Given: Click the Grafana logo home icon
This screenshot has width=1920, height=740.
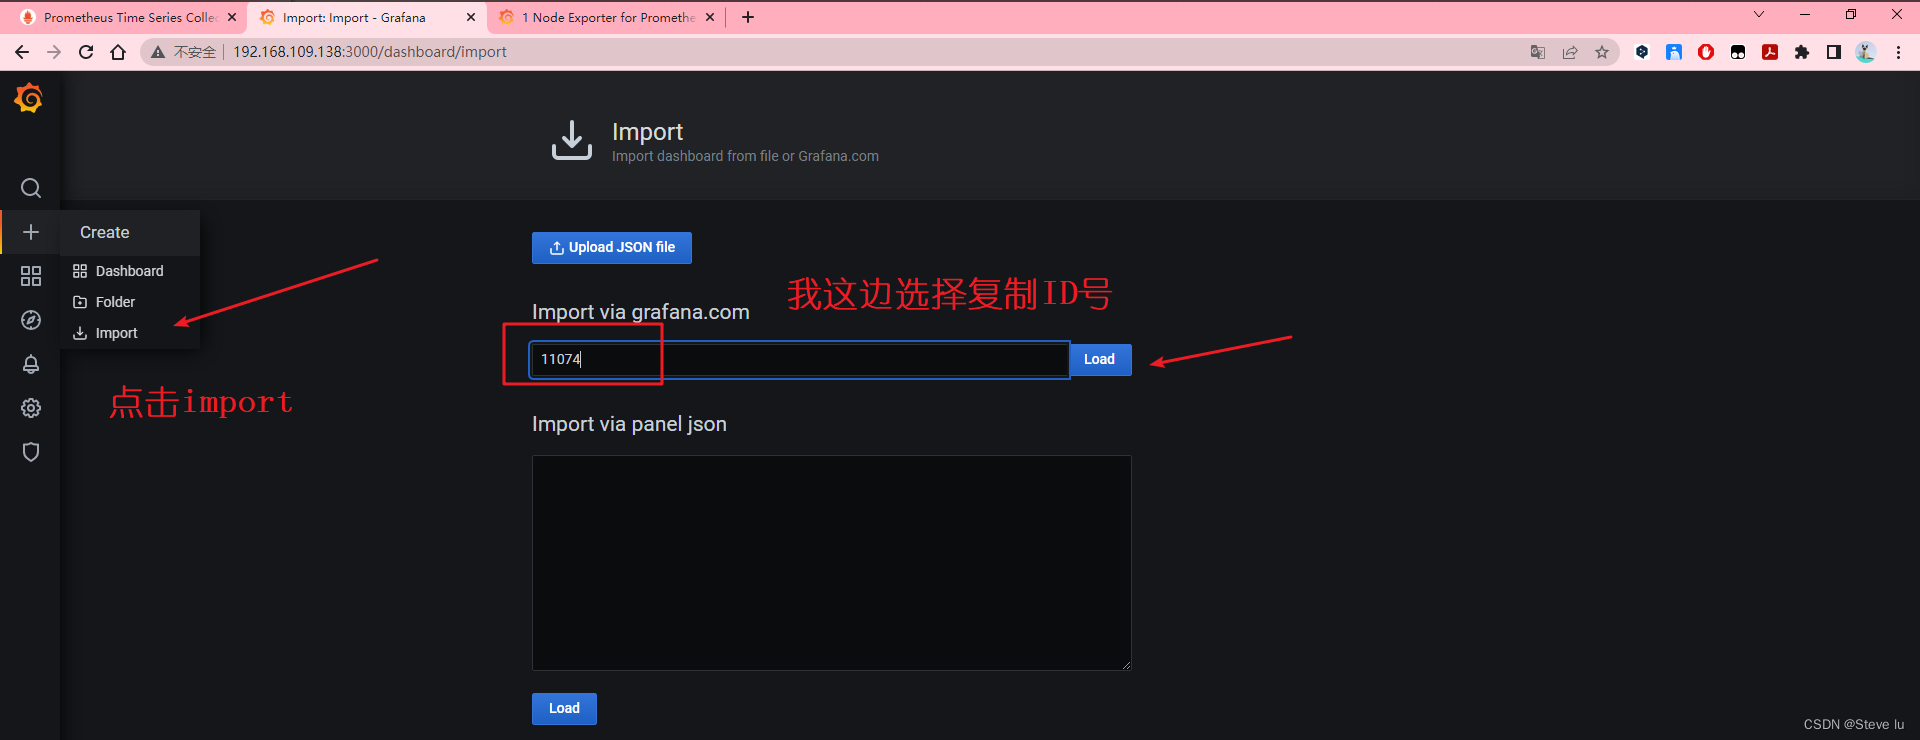Looking at the screenshot, I should click(x=29, y=98).
